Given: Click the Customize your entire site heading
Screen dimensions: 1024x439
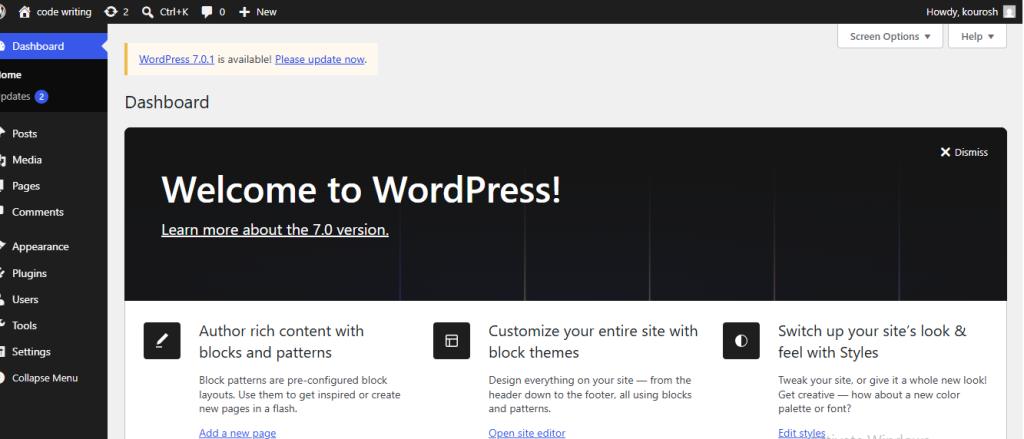Looking at the screenshot, I should click(x=593, y=342).
